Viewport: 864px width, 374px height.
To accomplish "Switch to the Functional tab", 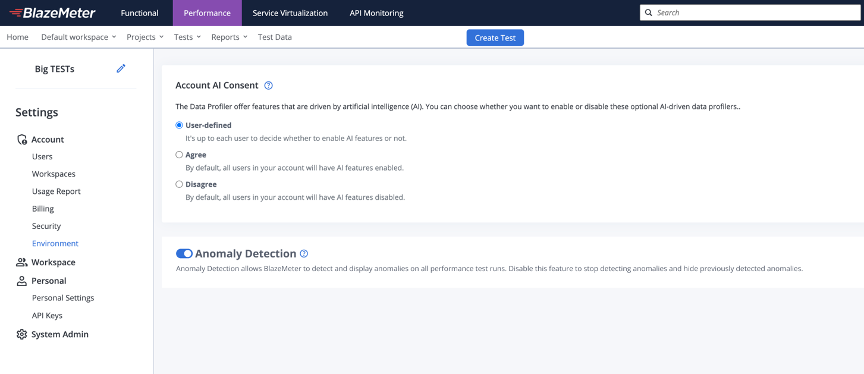I will (139, 13).
